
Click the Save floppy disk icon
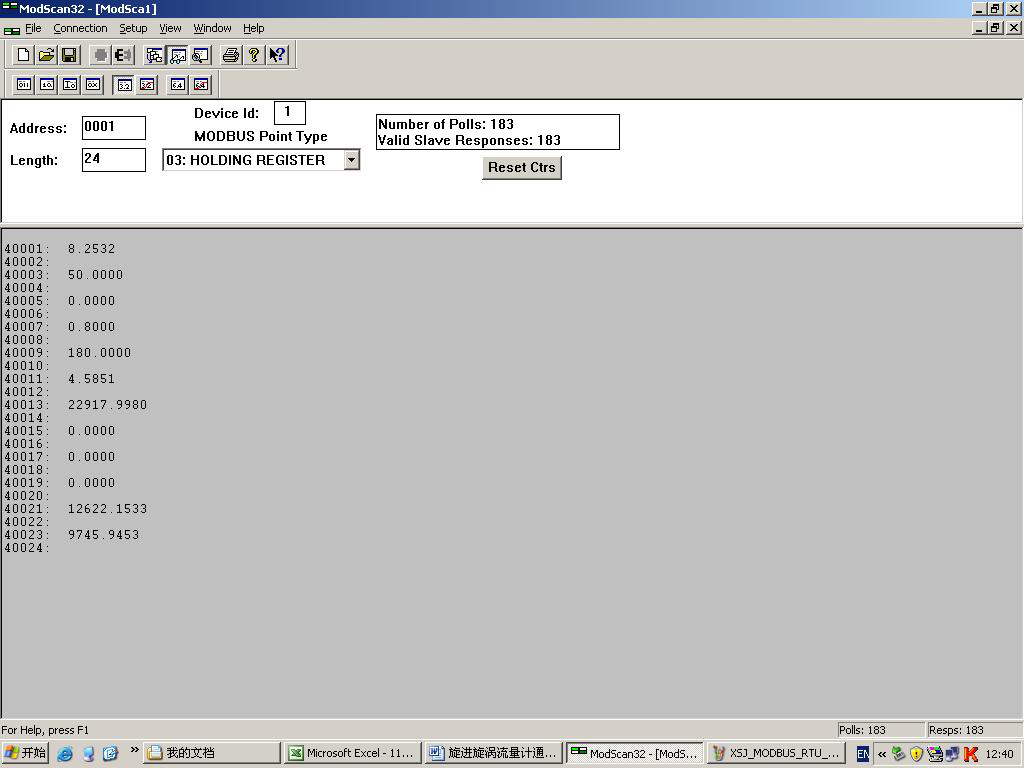[x=69, y=55]
